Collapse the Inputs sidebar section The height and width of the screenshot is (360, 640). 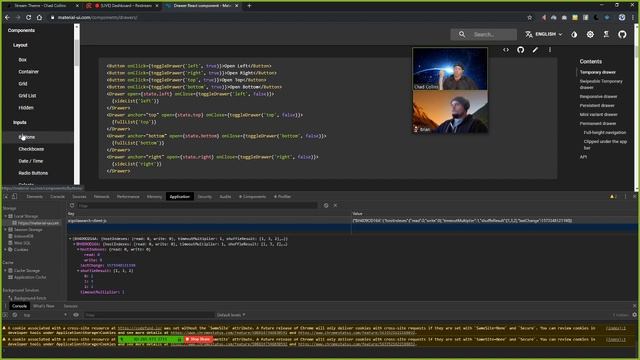20,122
